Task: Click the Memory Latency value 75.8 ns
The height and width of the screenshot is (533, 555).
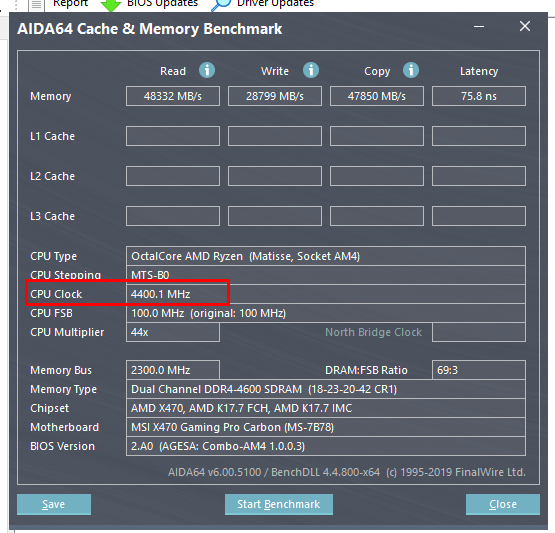Action: (479, 96)
